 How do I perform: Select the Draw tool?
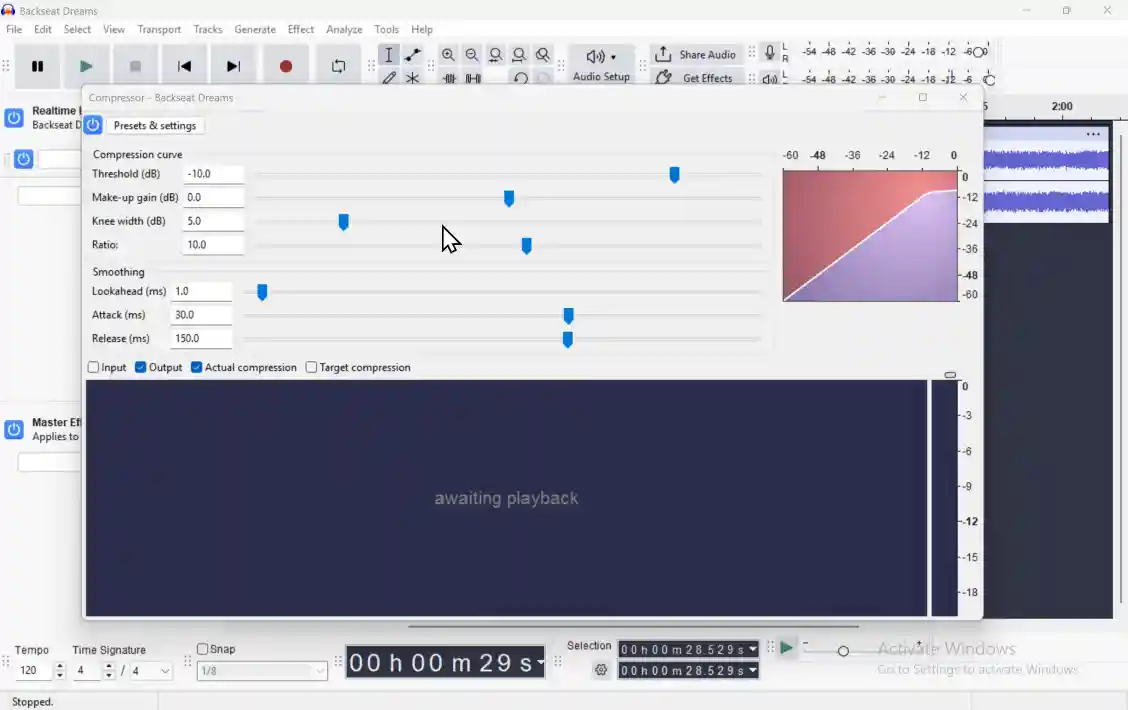click(x=389, y=78)
